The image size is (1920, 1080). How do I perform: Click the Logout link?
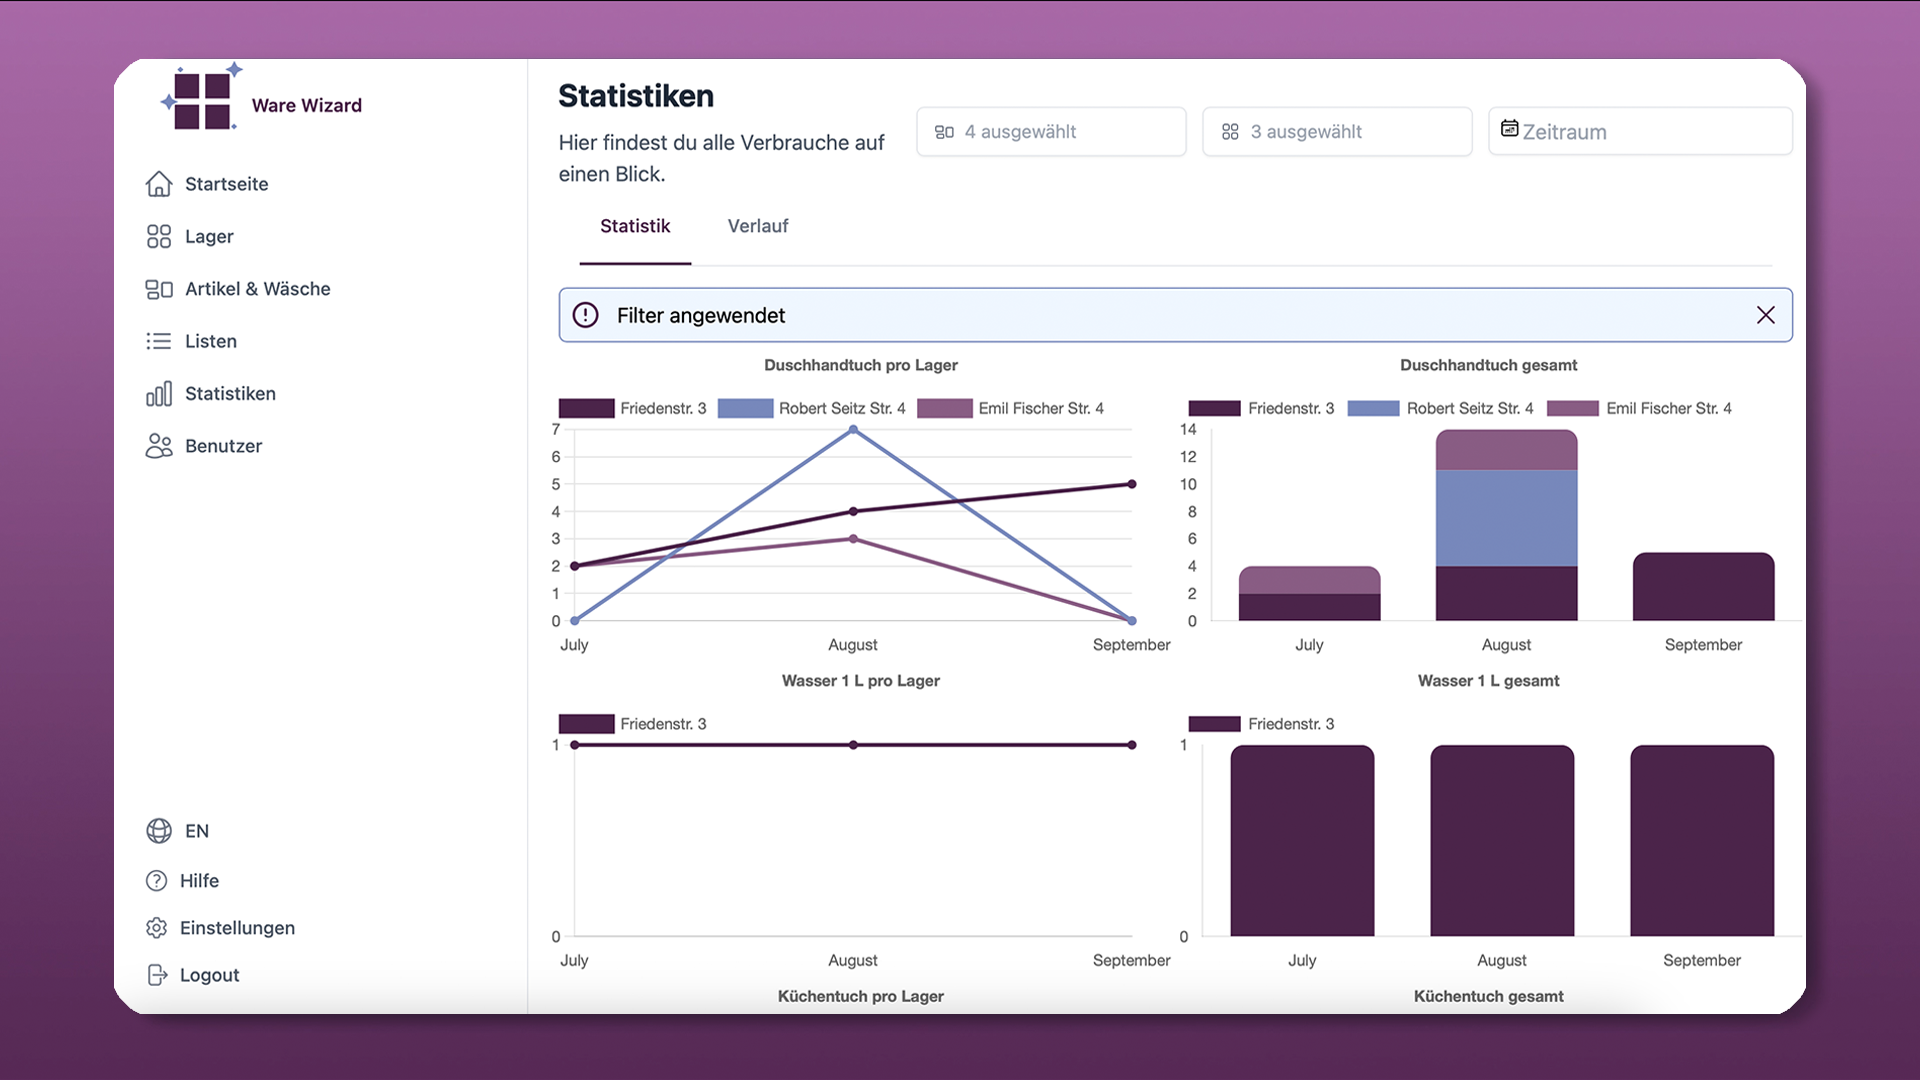pyautogui.click(x=209, y=975)
